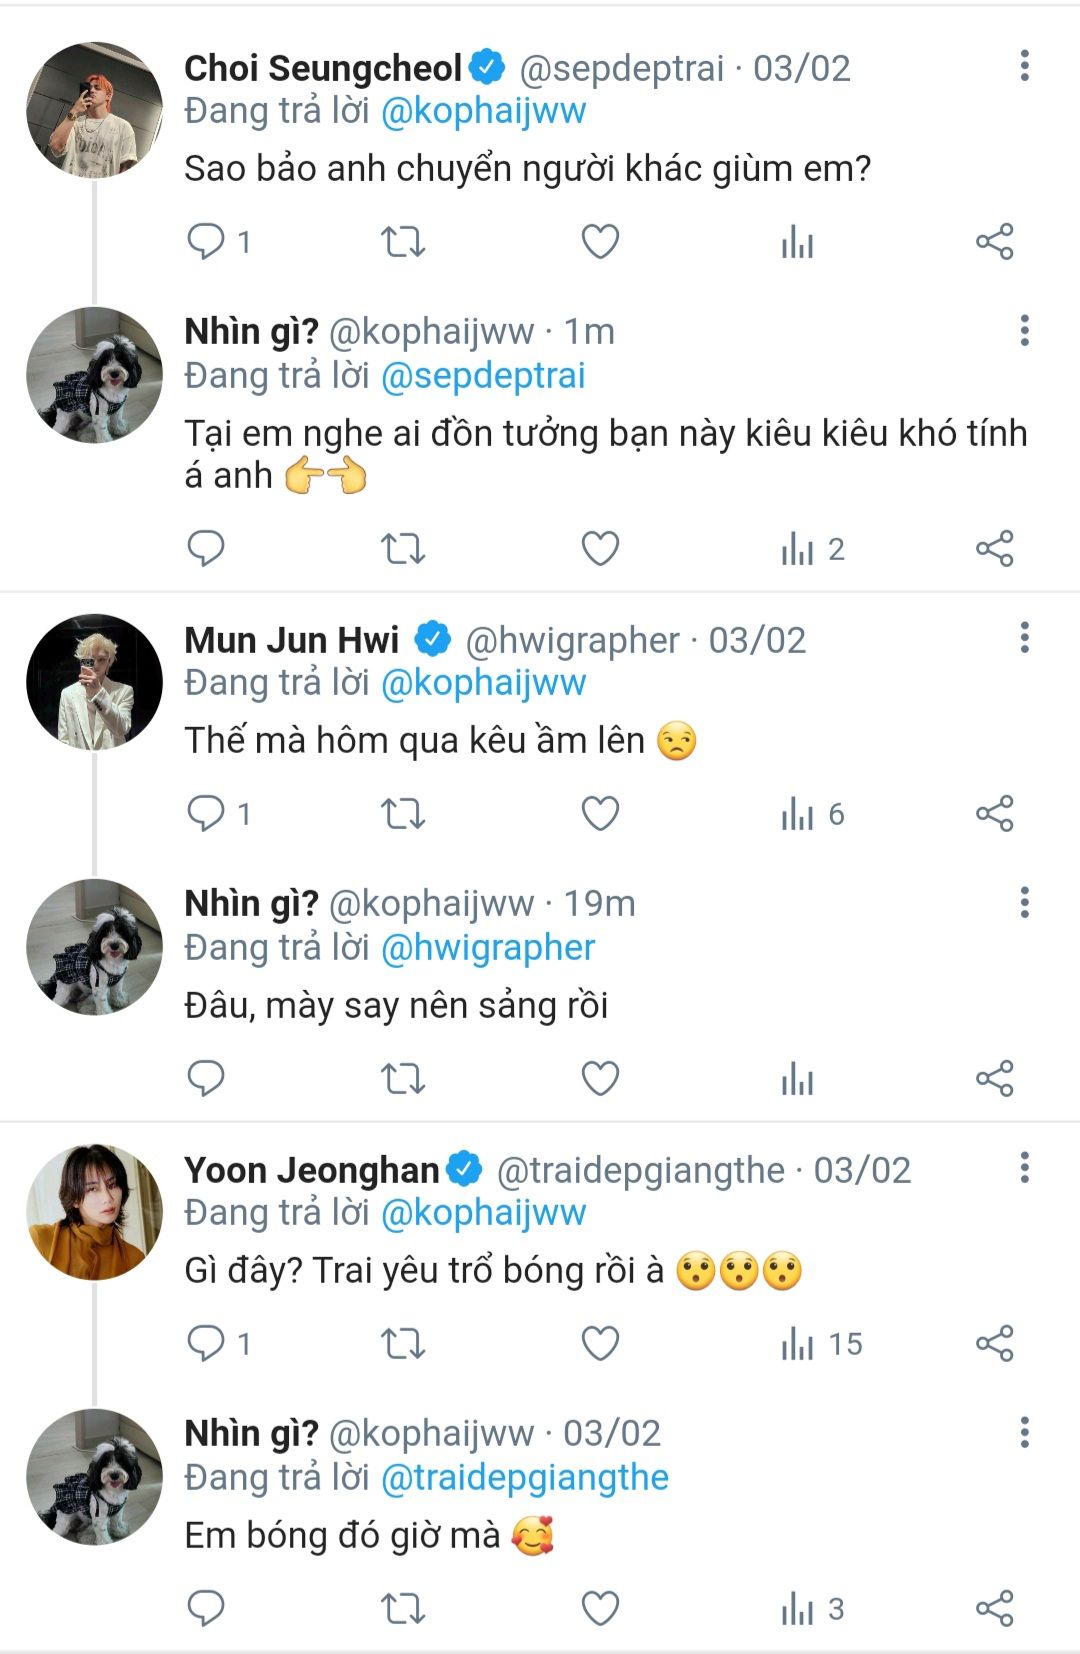This screenshot has width=1080, height=1654.
Task: View analytics on Yoon Jeonghan's tweet
Action: (x=798, y=1344)
